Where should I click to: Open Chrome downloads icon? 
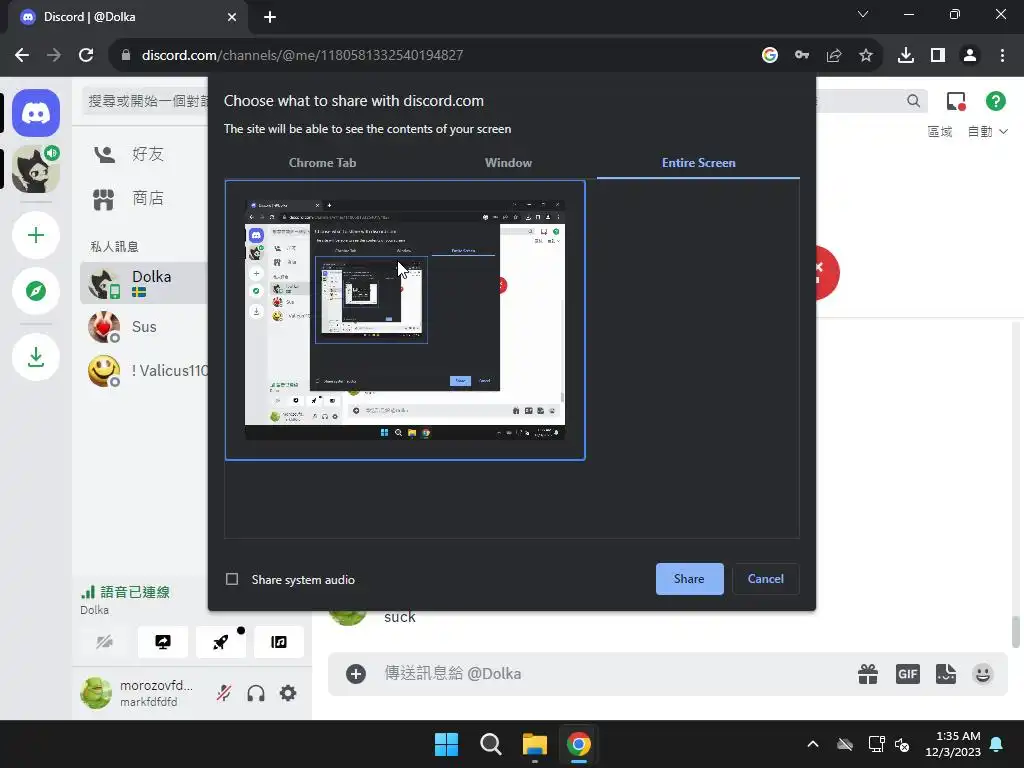click(x=906, y=55)
